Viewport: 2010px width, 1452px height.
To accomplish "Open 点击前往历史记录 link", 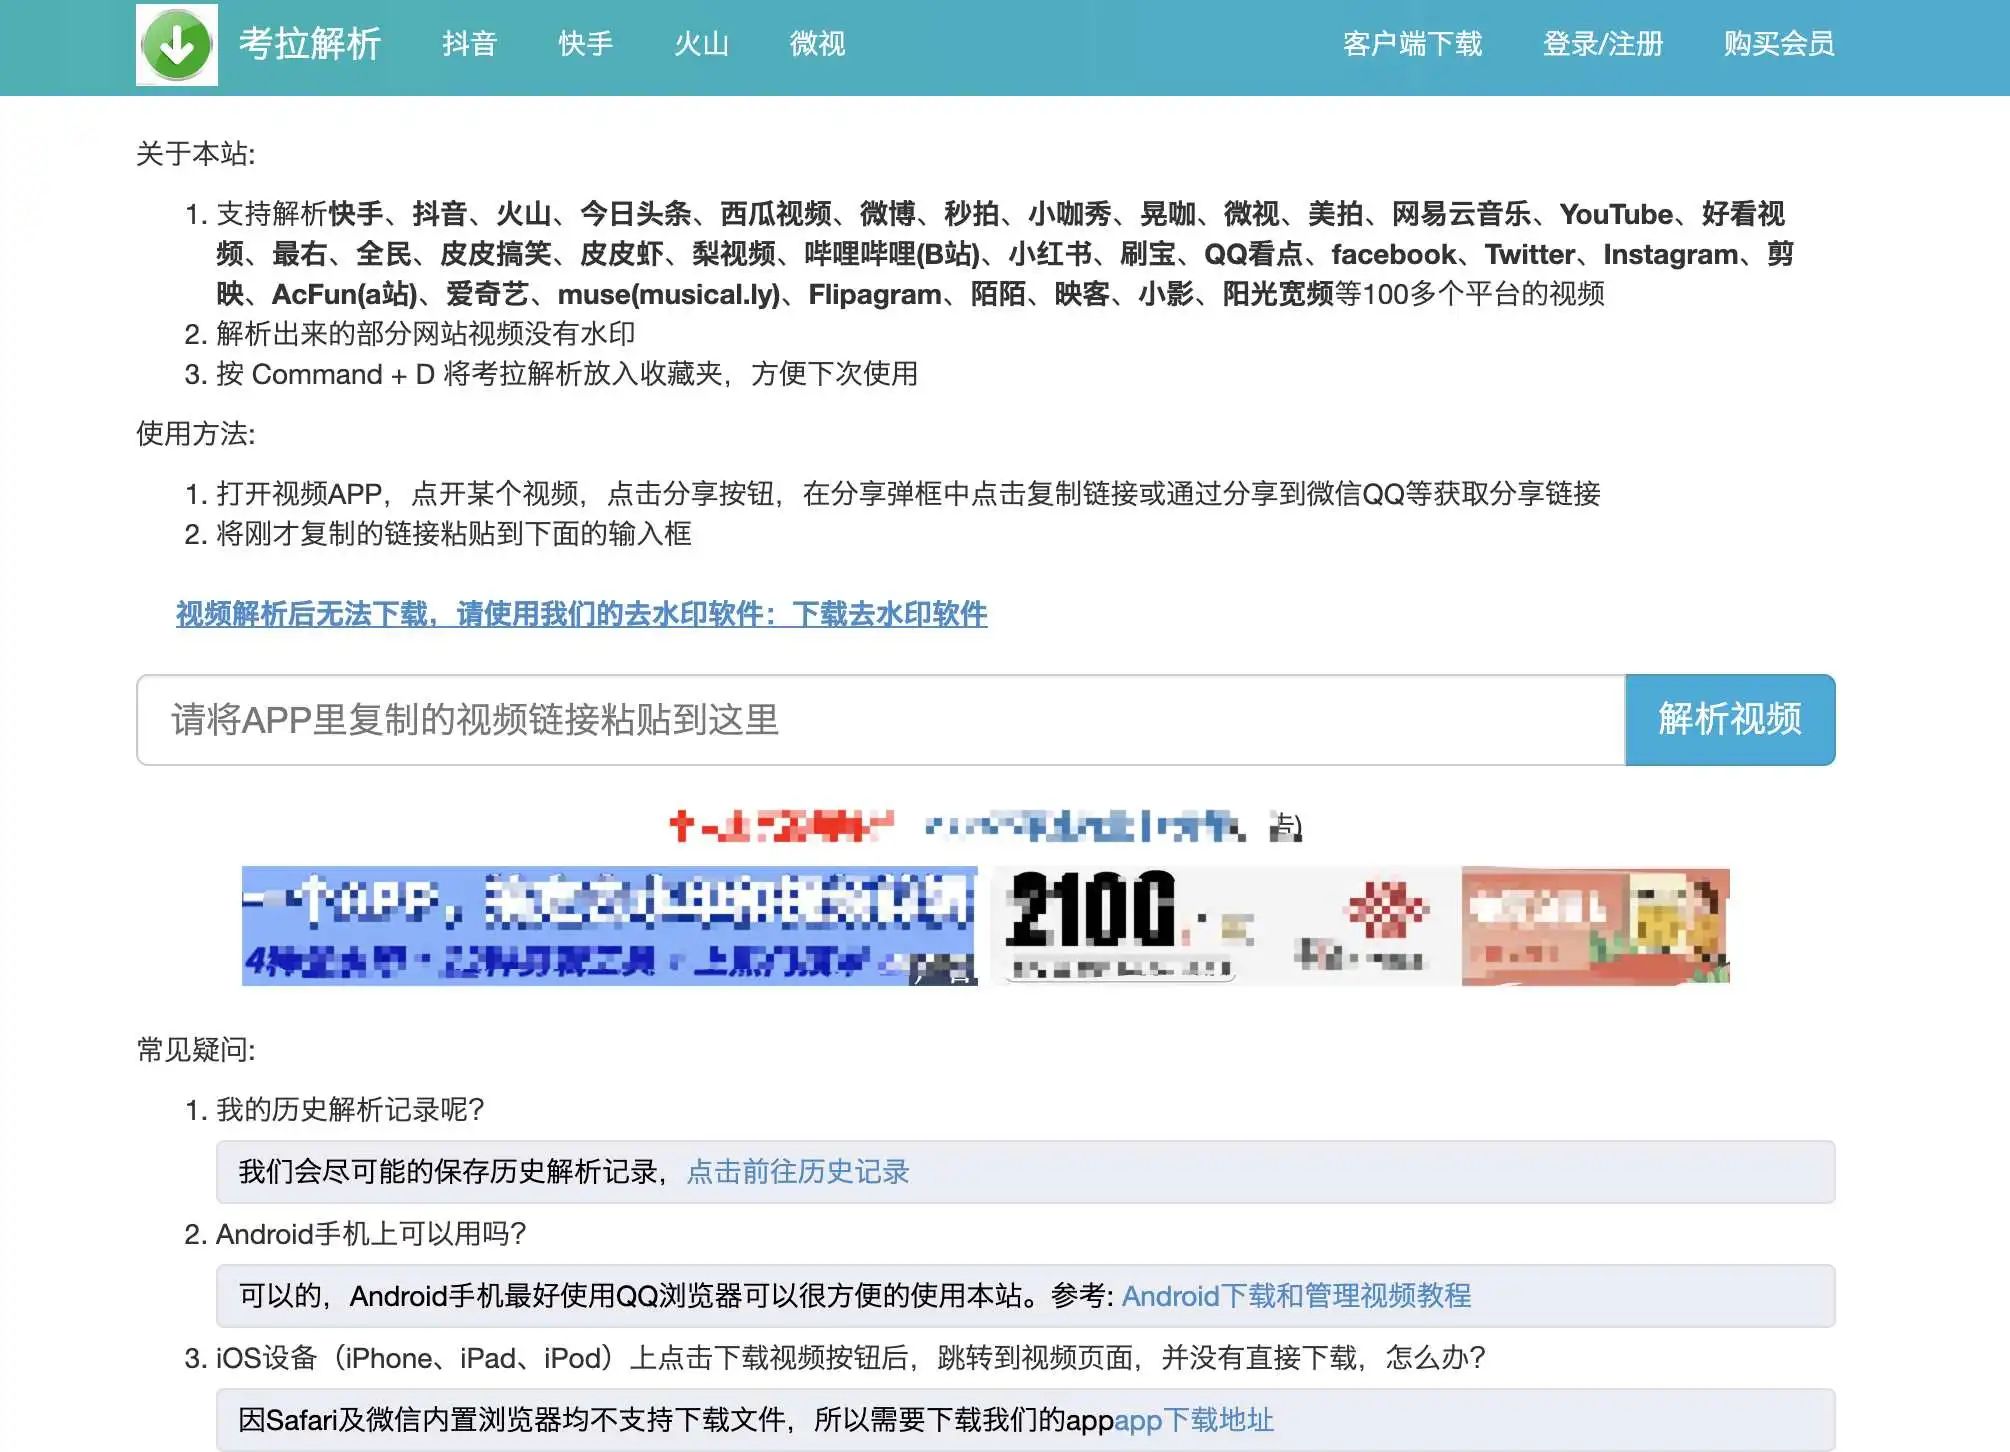I will click(798, 1172).
